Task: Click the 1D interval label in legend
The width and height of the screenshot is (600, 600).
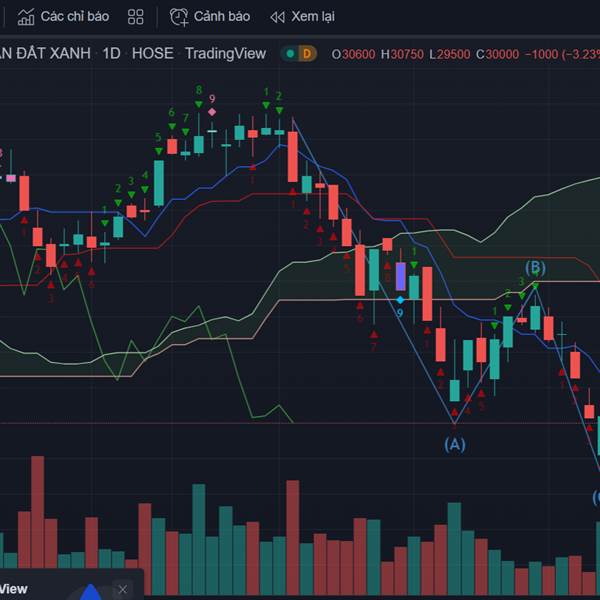Action: tap(111, 54)
